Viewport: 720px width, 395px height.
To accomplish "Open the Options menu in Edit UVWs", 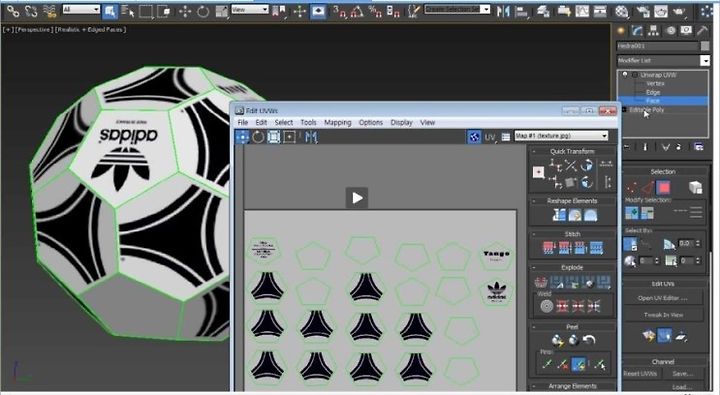I will (x=371, y=122).
